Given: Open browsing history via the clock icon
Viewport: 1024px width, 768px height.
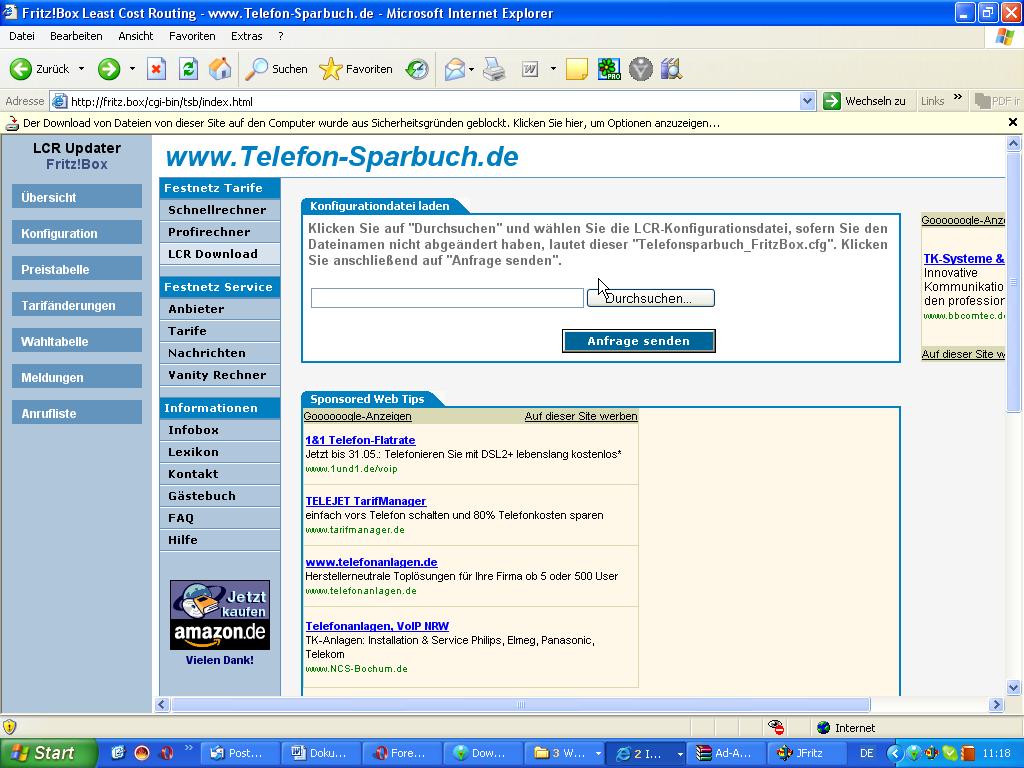Looking at the screenshot, I should tap(417, 69).
